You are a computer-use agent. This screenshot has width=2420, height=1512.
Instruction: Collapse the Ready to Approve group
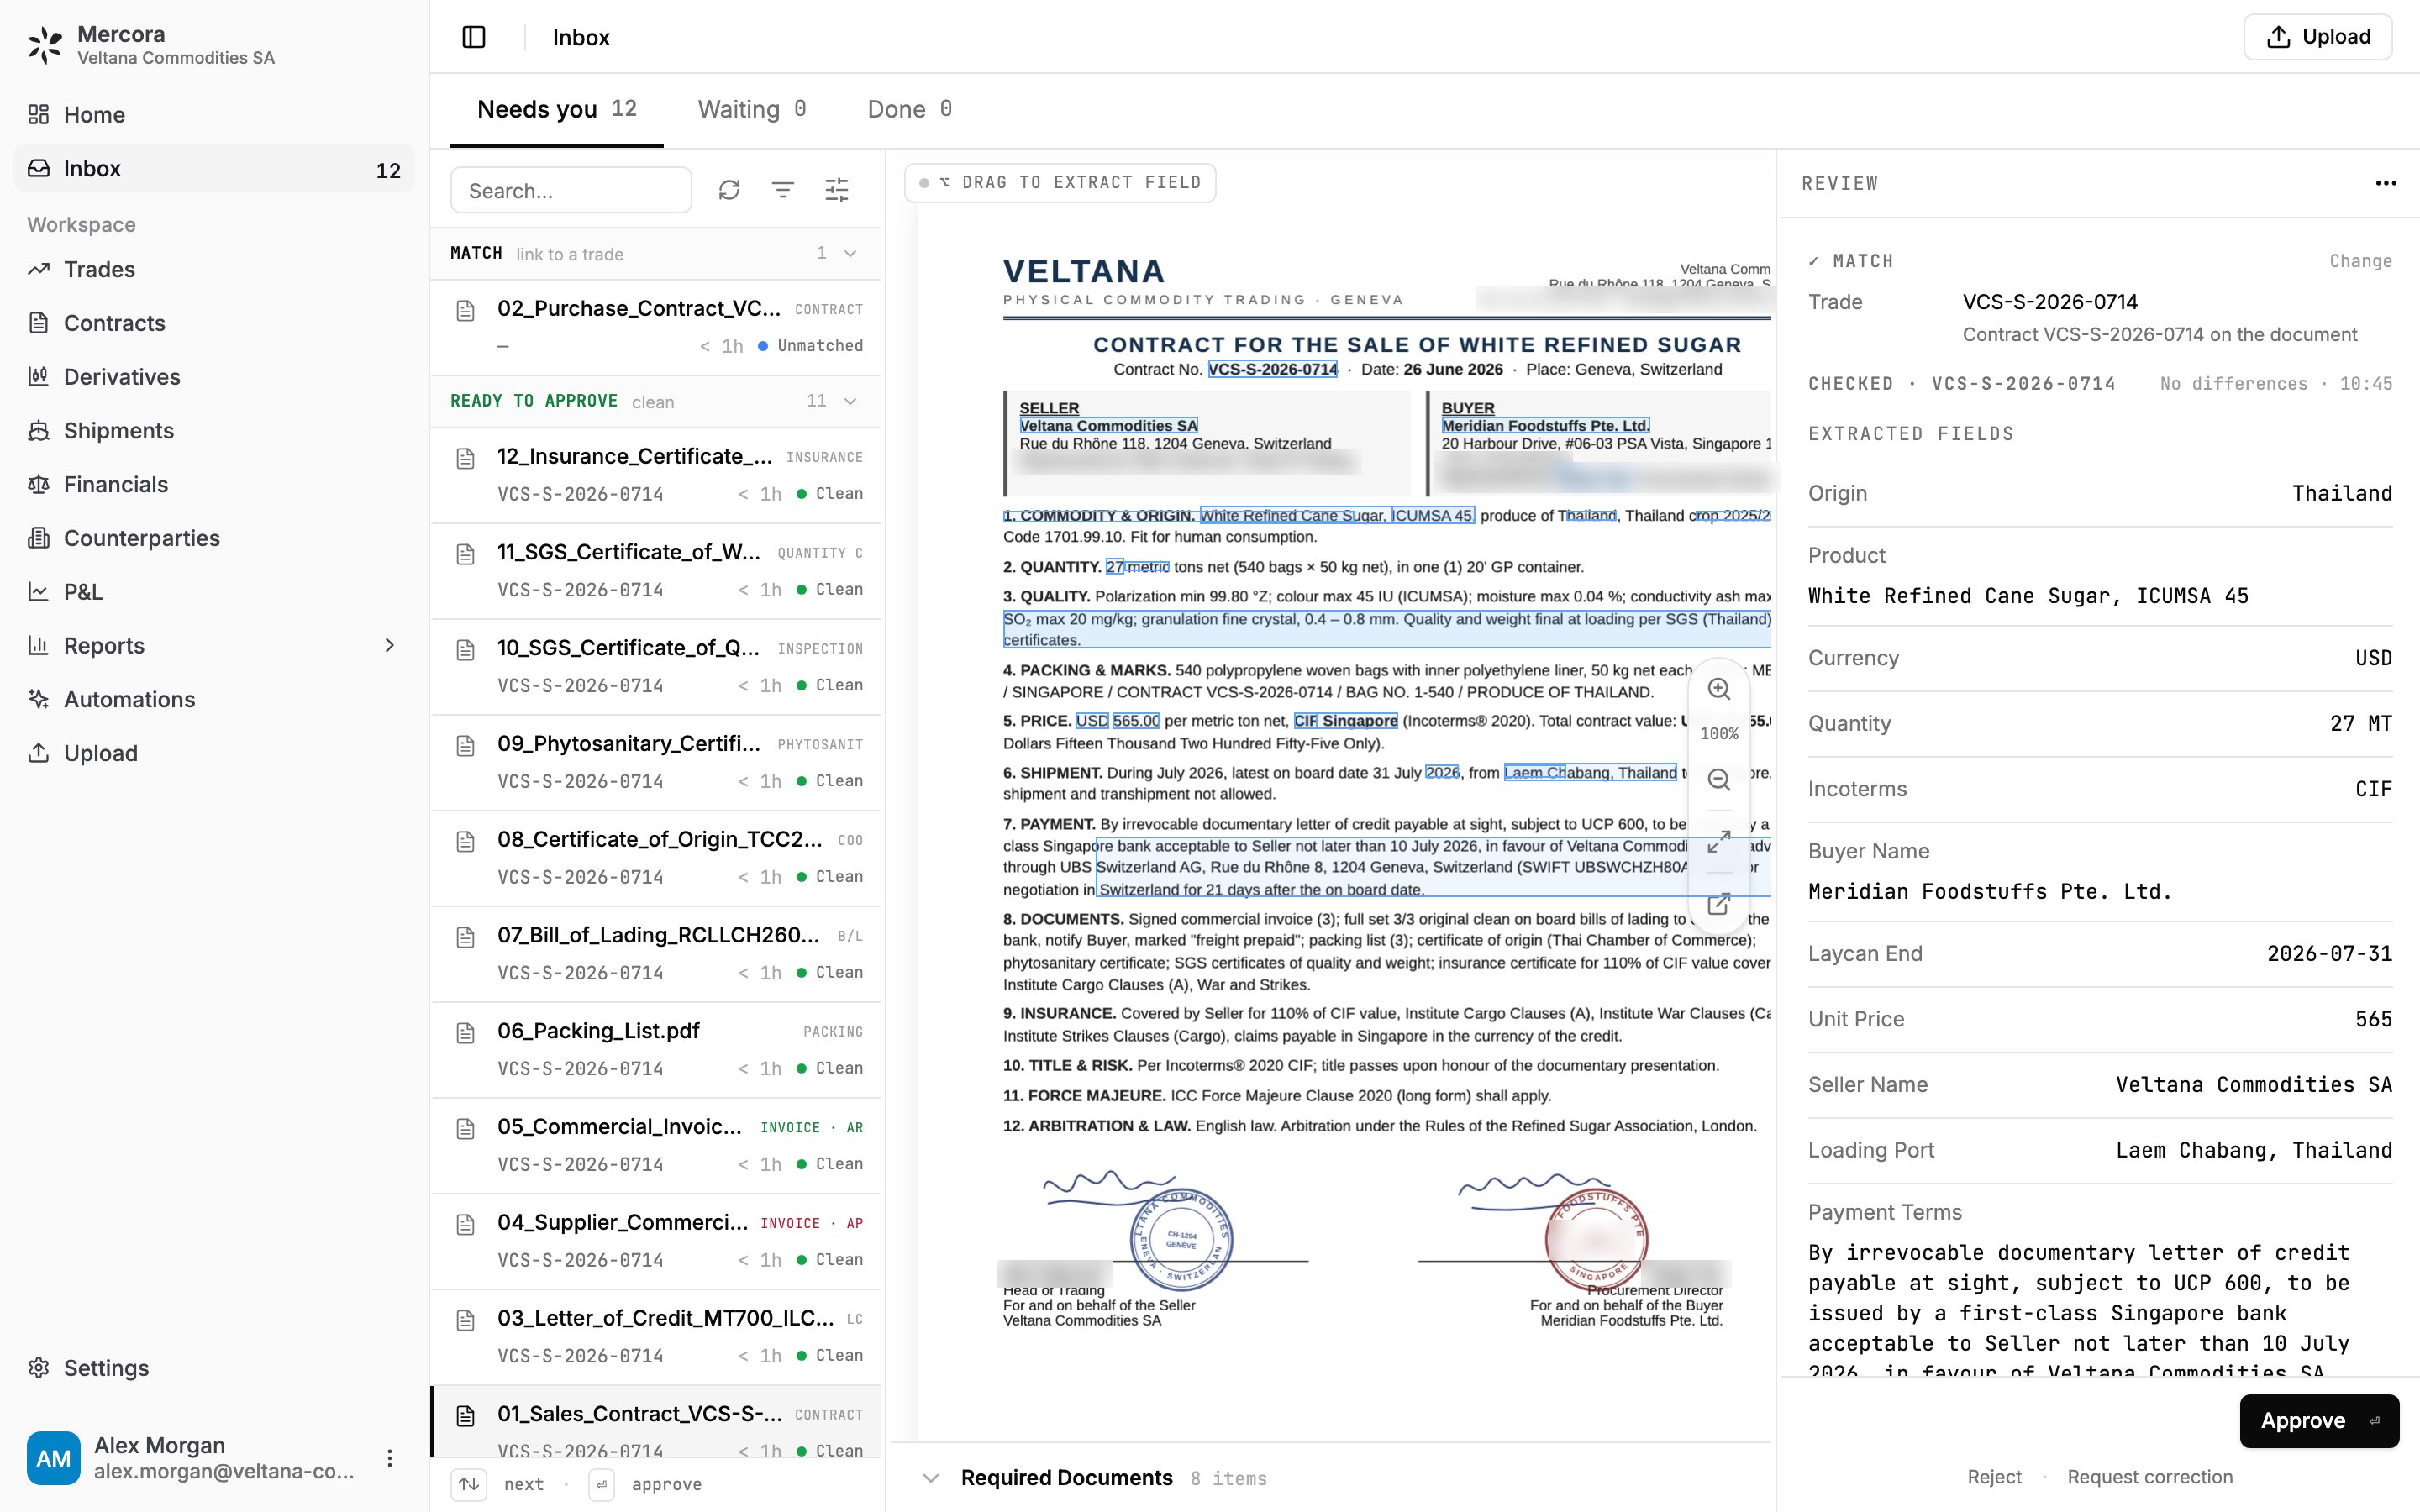tap(851, 402)
